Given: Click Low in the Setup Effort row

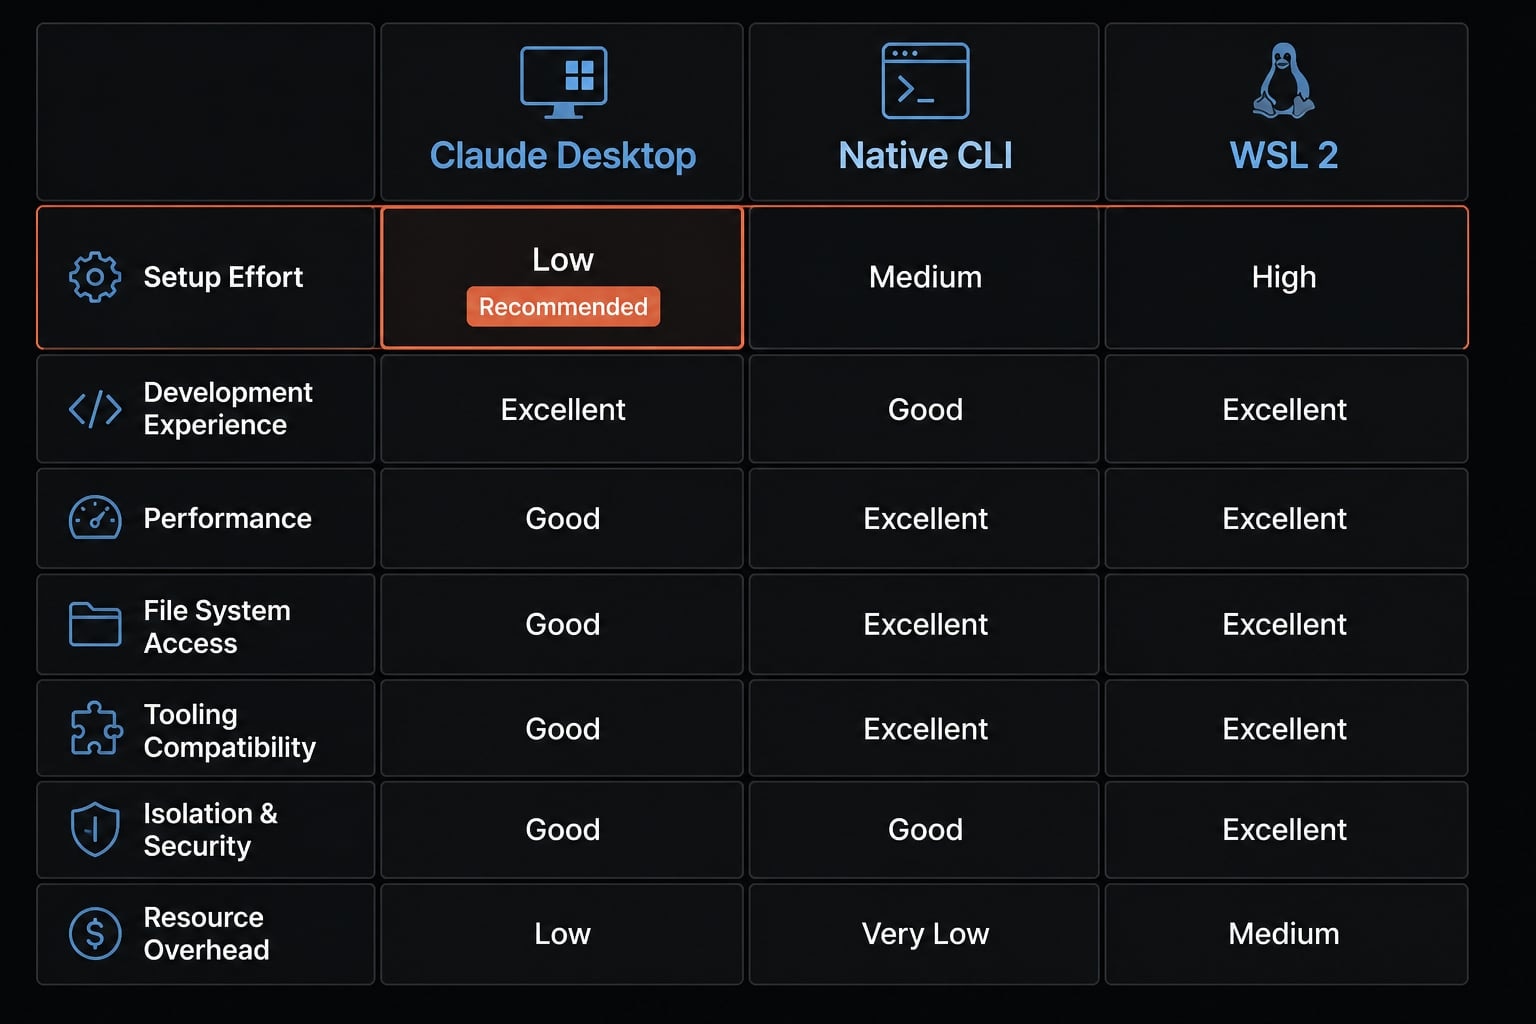Looking at the screenshot, I should [x=563, y=260].
